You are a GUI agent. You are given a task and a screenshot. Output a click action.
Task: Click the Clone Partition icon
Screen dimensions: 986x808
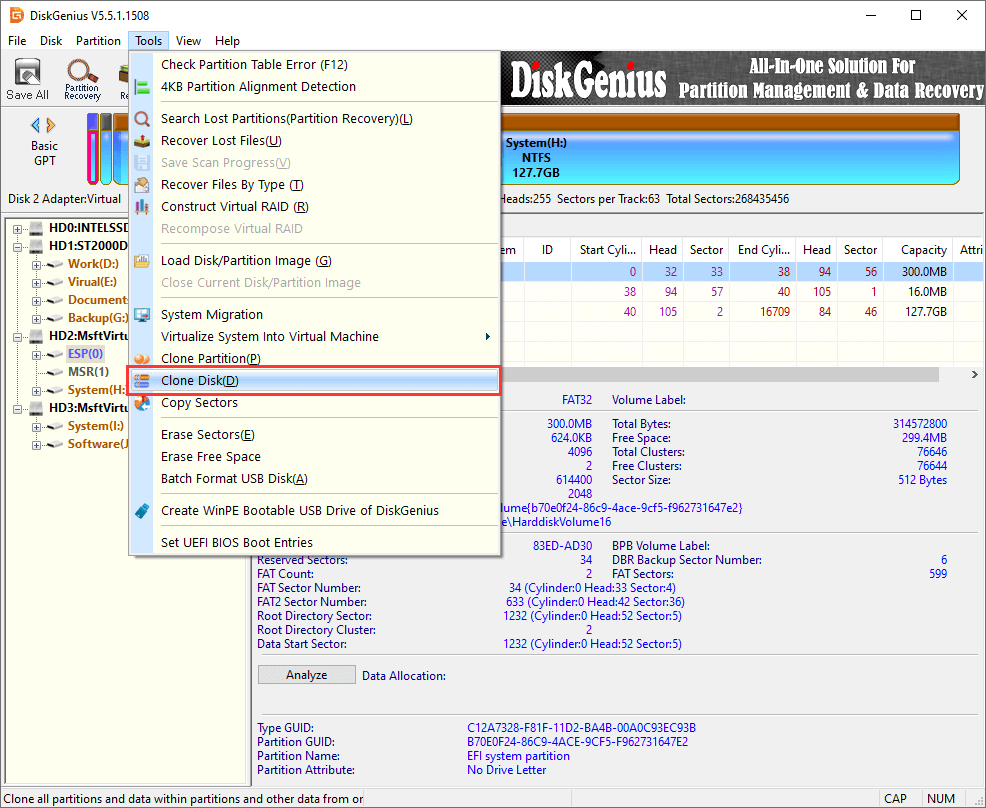(x=142, y=358)
